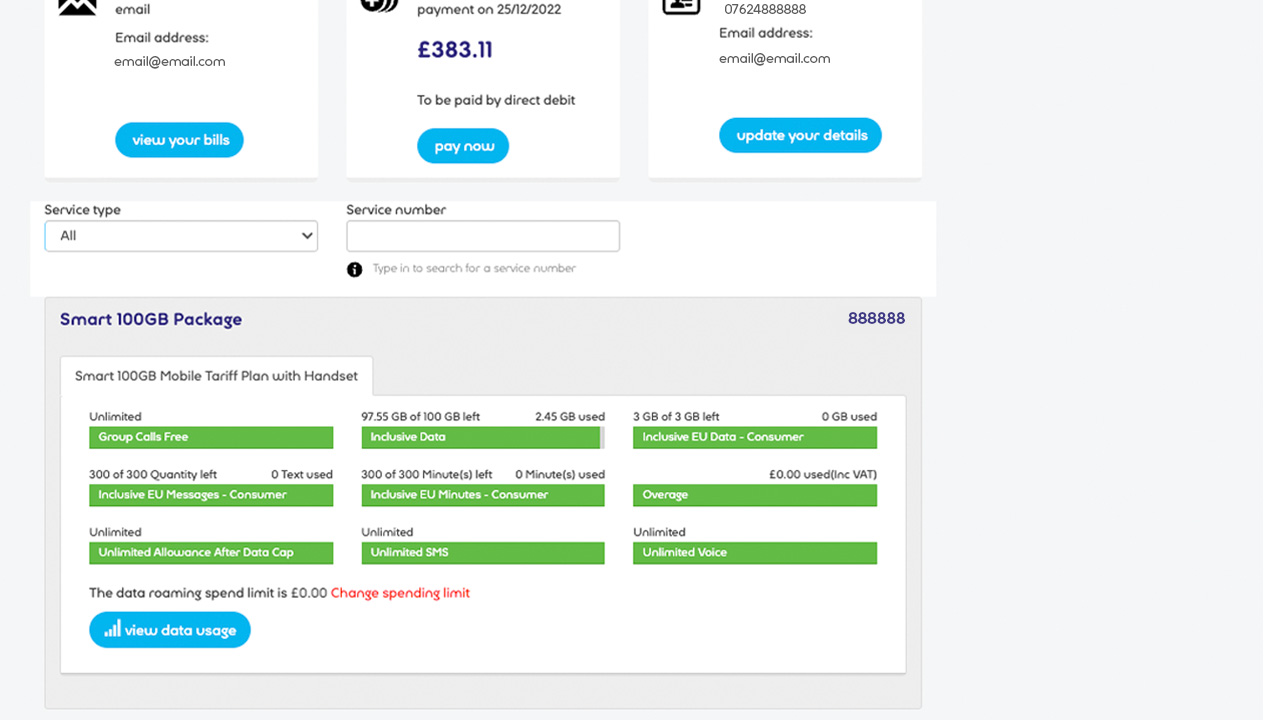Click the contact card icon
The width and height of the screenshot is (1280, 720).
pyautogui.click(x=681, y=6)
